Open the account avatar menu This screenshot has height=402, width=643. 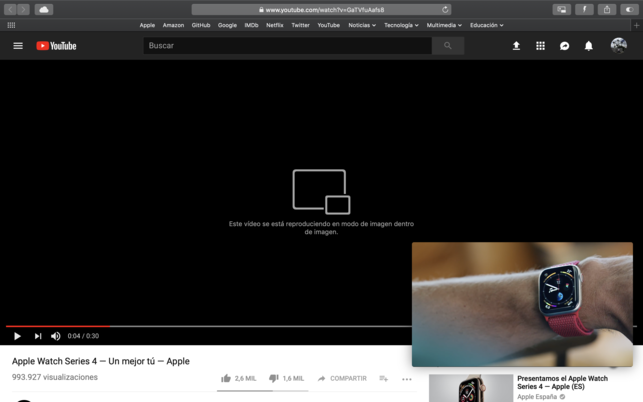618,46
